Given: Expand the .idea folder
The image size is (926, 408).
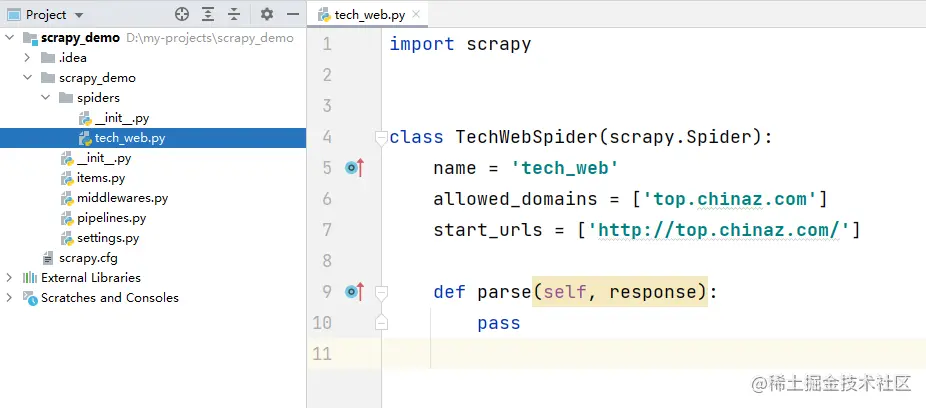Looking at the screenshot, I should (27, 58).
